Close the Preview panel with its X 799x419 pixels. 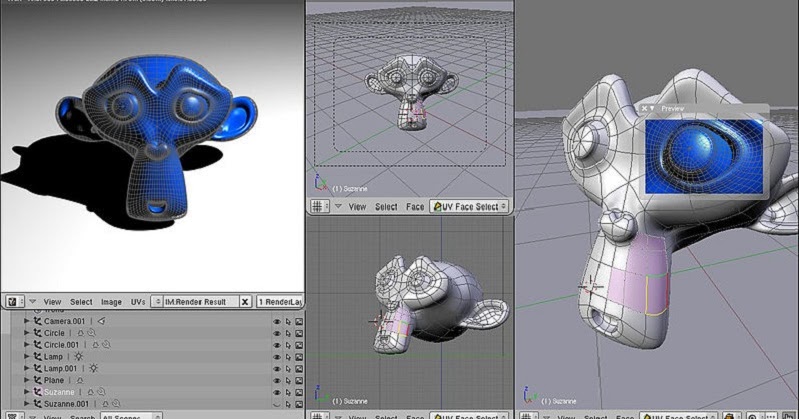click(x=644, y=109)
